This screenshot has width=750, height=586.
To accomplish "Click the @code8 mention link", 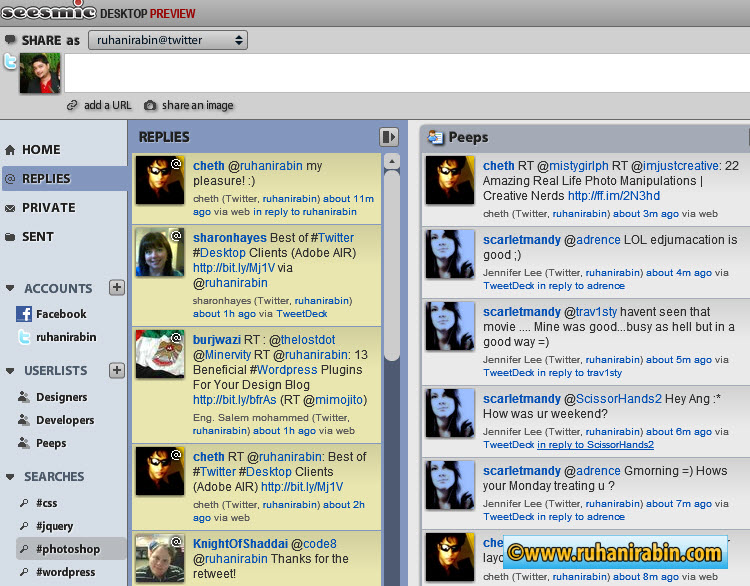I will pyautogui.click(x=314, y=544).
